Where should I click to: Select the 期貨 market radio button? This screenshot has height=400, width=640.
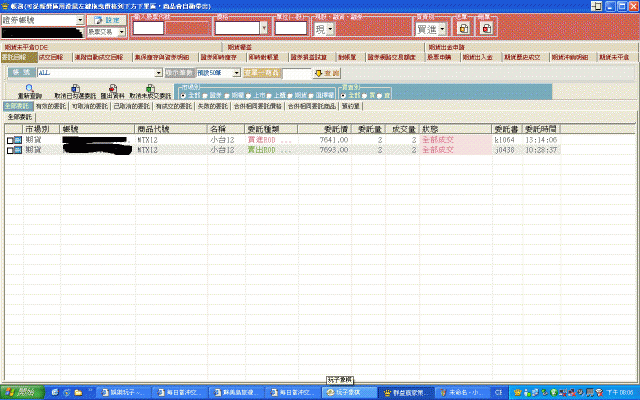point(290,96)
